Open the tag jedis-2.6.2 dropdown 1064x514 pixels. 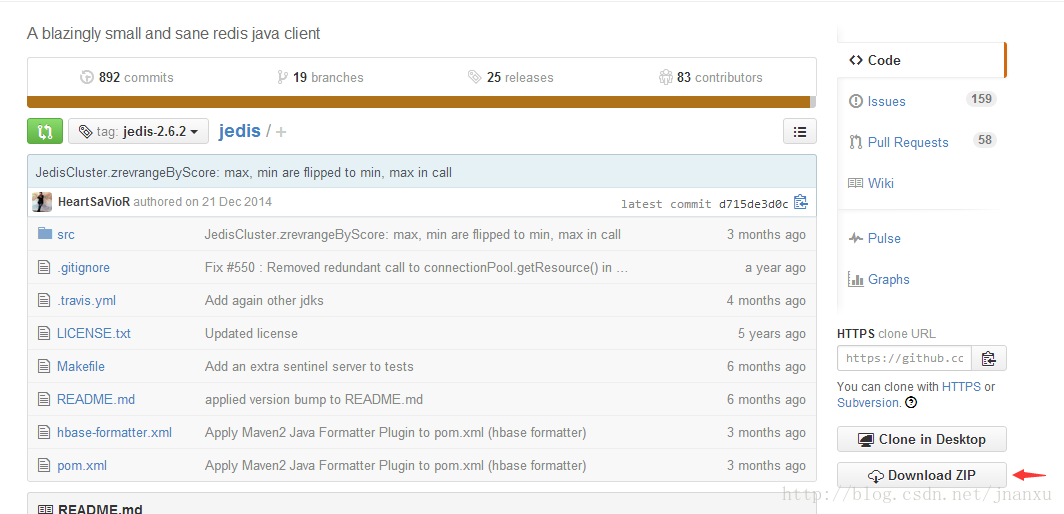(x=137, y=131)
